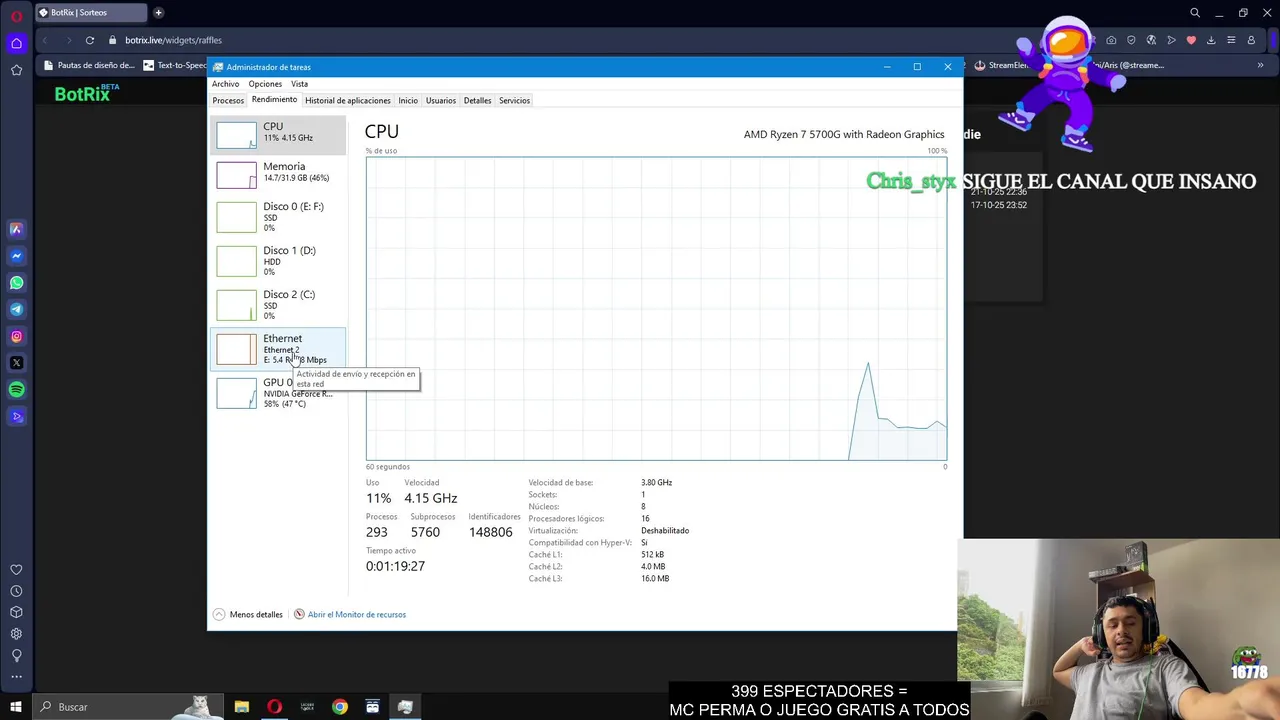Open Messenger in Opera sidebar
This screenshot has width=1280, height=720.
(16, 256)
